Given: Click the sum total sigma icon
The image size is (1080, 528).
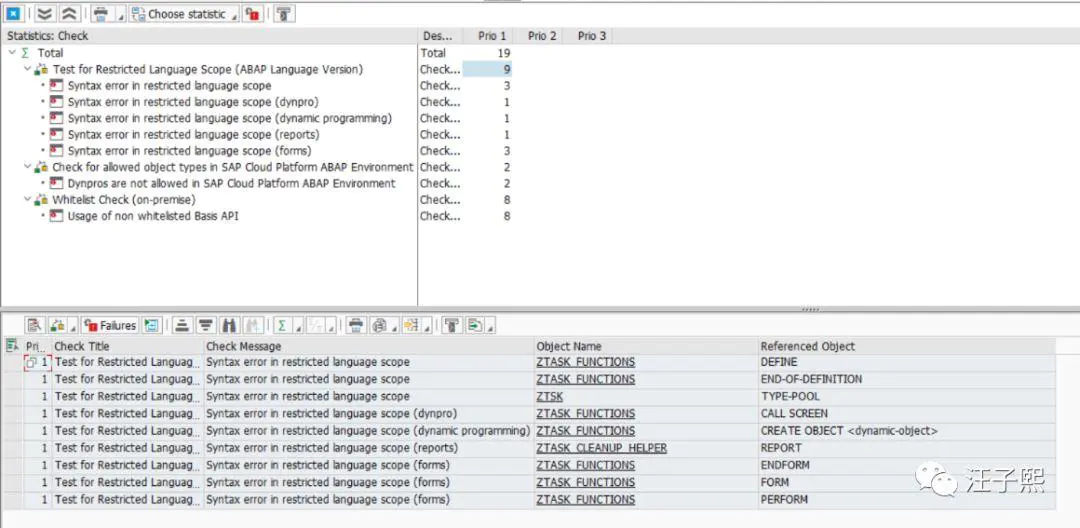Looking at the screenshot, I should click(282, 325).
